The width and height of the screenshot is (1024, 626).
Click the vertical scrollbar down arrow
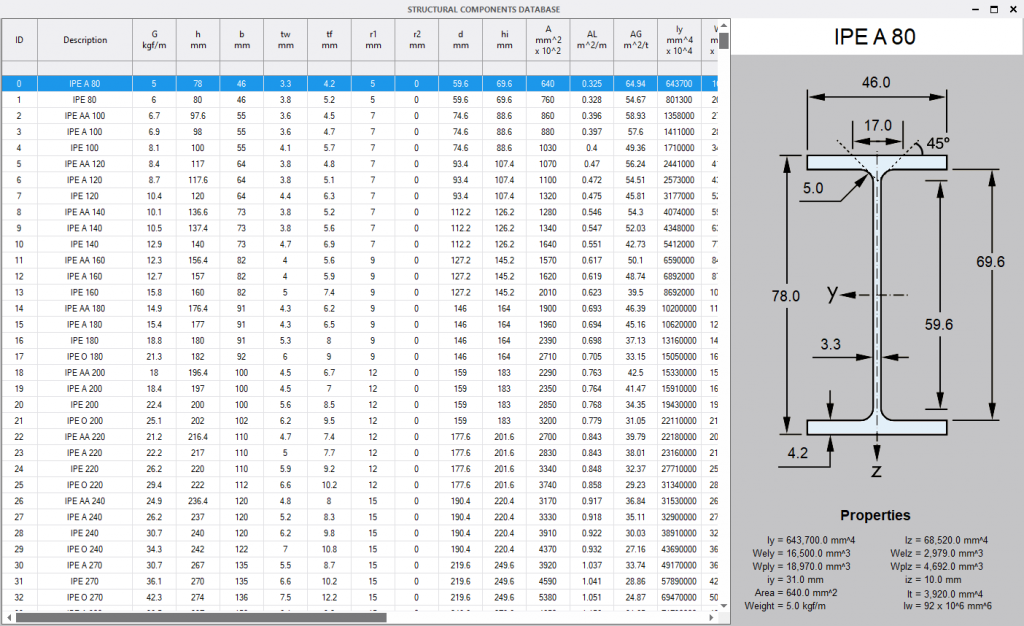point(724,606)
